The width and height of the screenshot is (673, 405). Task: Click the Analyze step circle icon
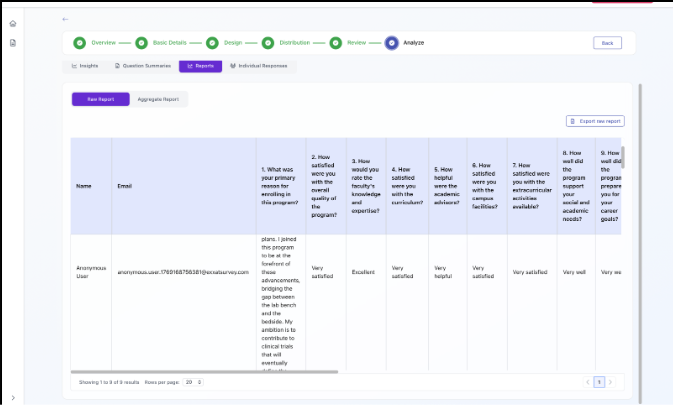pyautogui.click(x=391, y=43)
